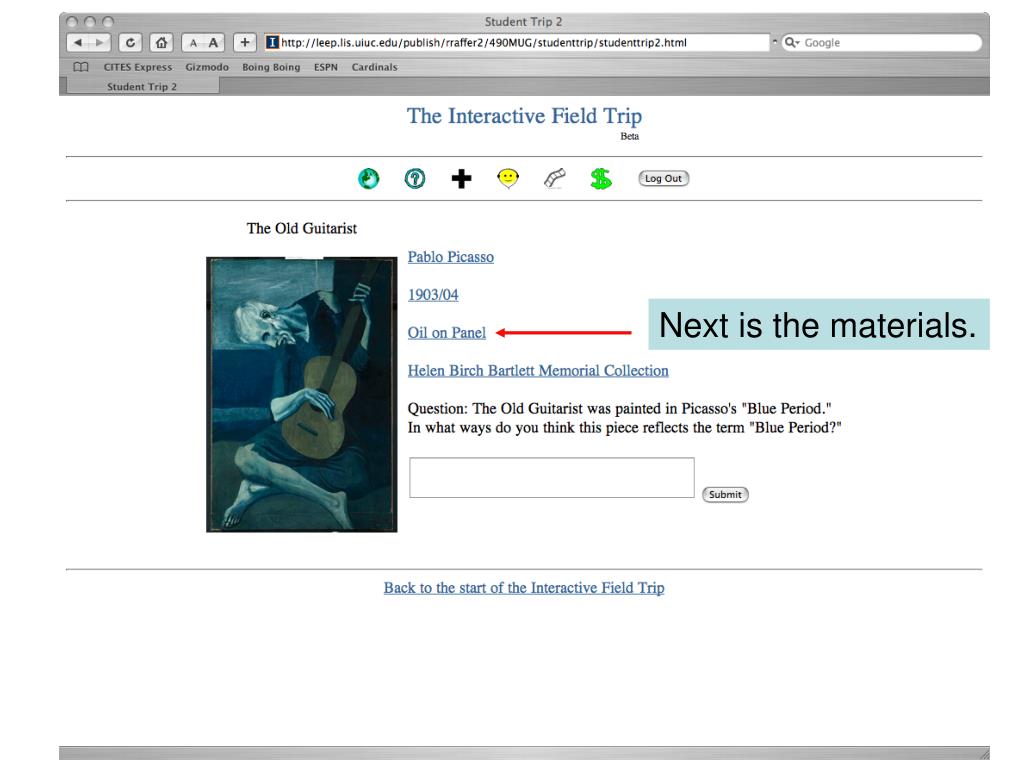Open the Gizmodo bookmark
The width and height of the screenshot is (1024, 768).
click(207, 67)
